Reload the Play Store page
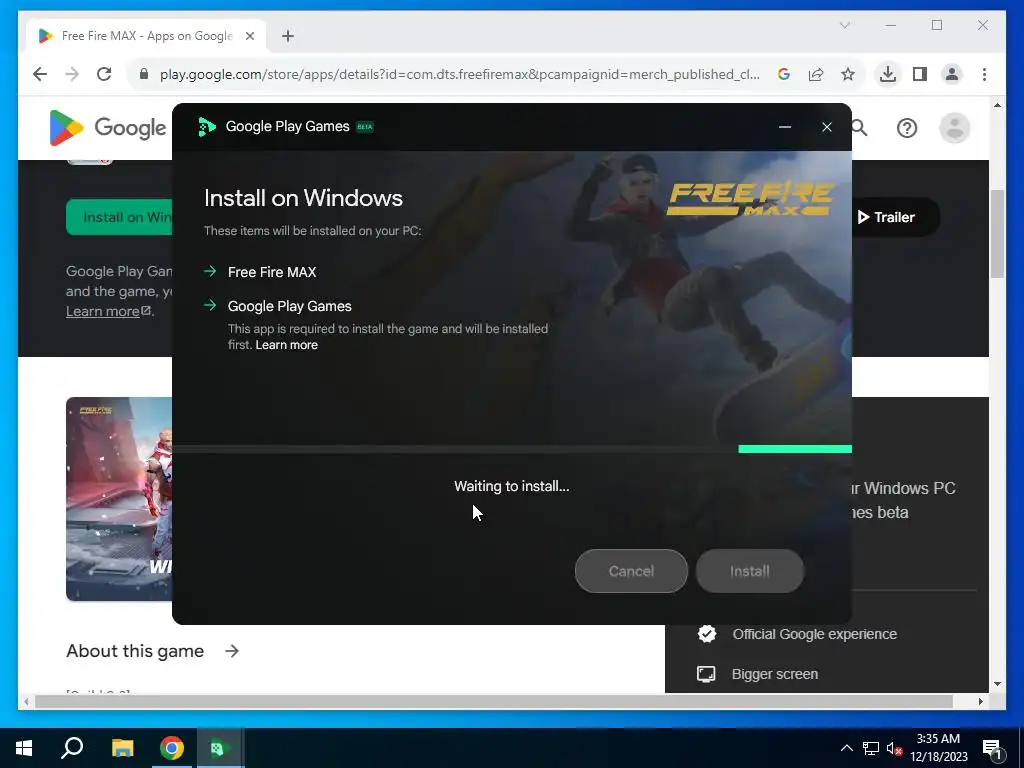1024x768 pixels. [x=104, y=74]
